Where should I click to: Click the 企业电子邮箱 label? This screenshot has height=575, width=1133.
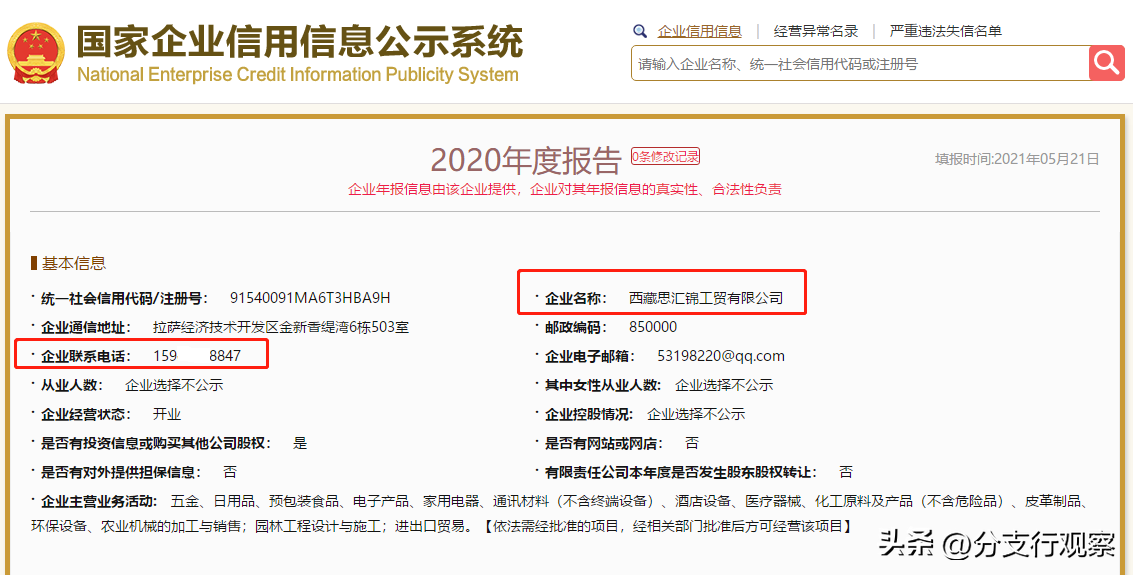[591, 356]
